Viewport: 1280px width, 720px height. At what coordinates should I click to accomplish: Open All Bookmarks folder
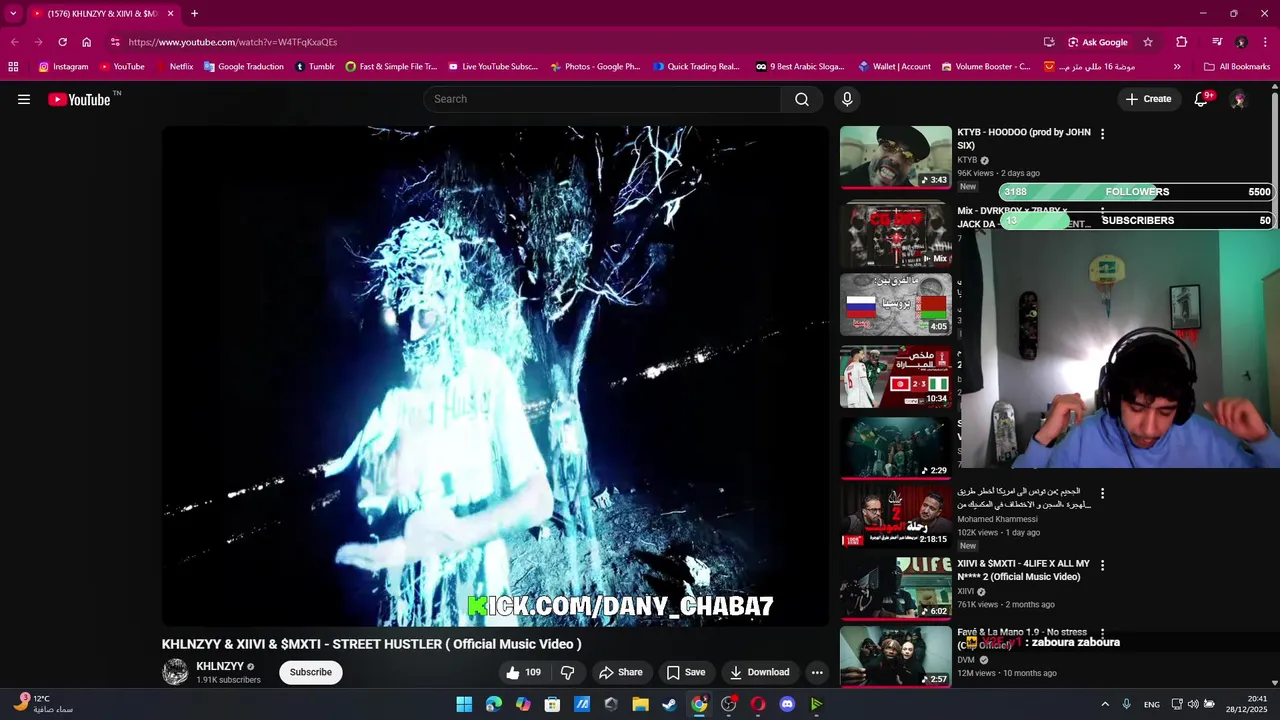pyautogui.click(x=1237, y=67)
